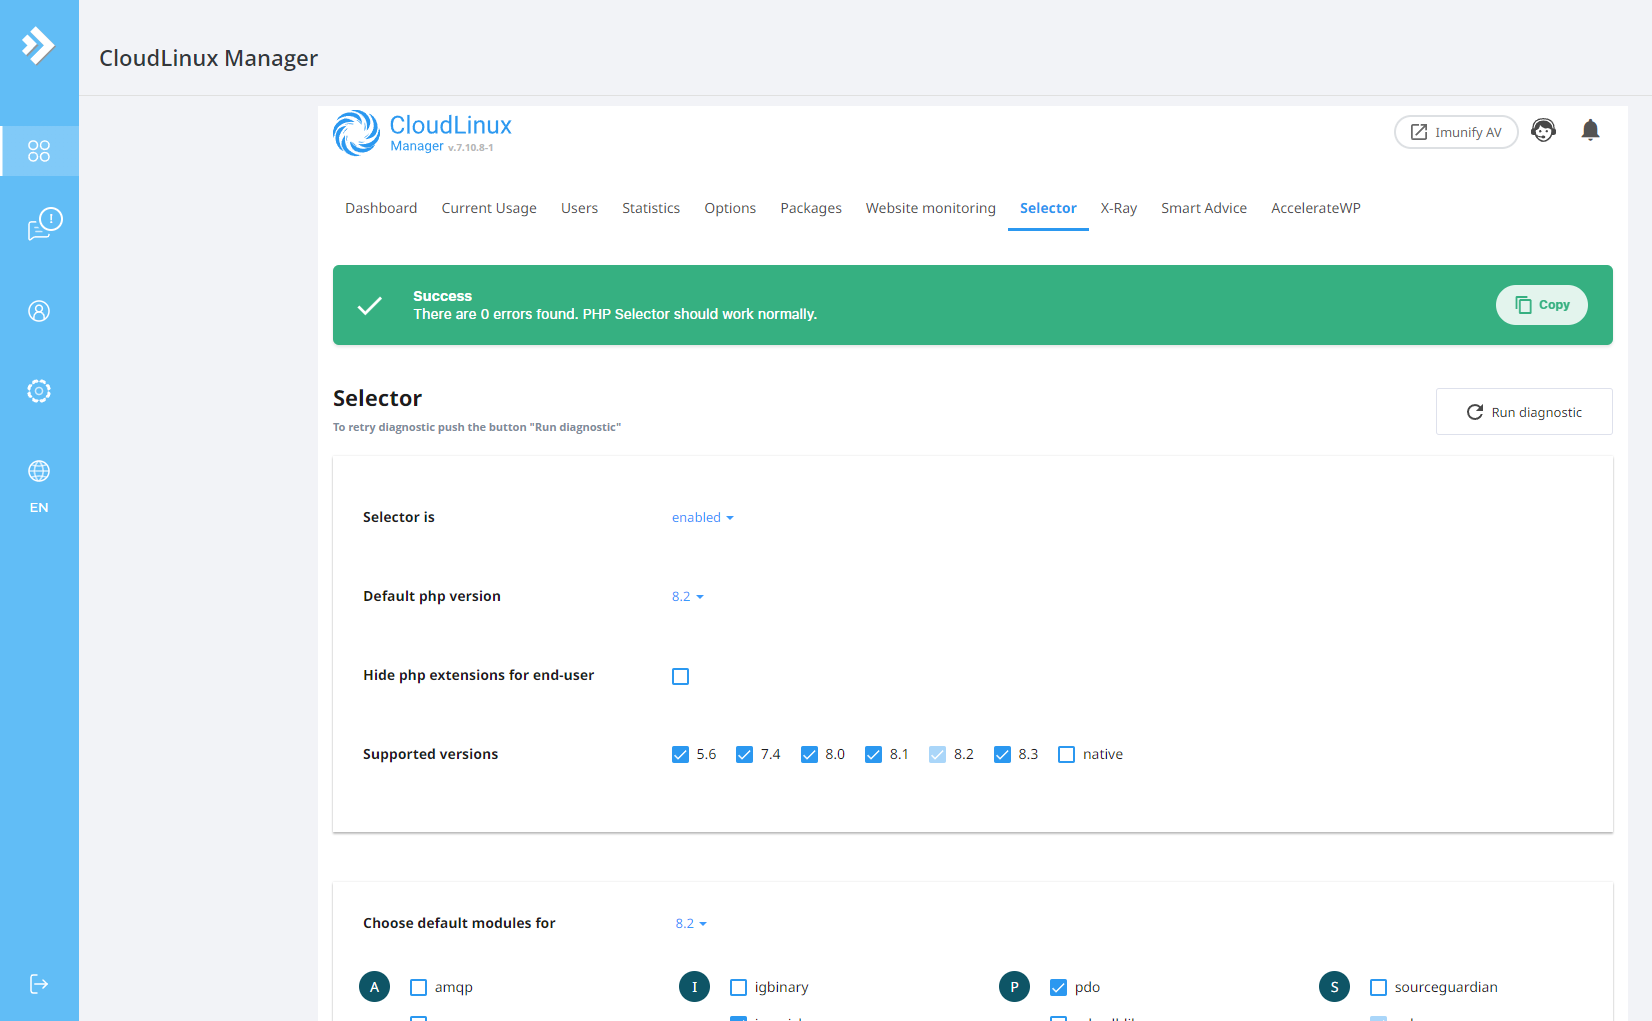Open the Current Usage tab

click(489, 208)
